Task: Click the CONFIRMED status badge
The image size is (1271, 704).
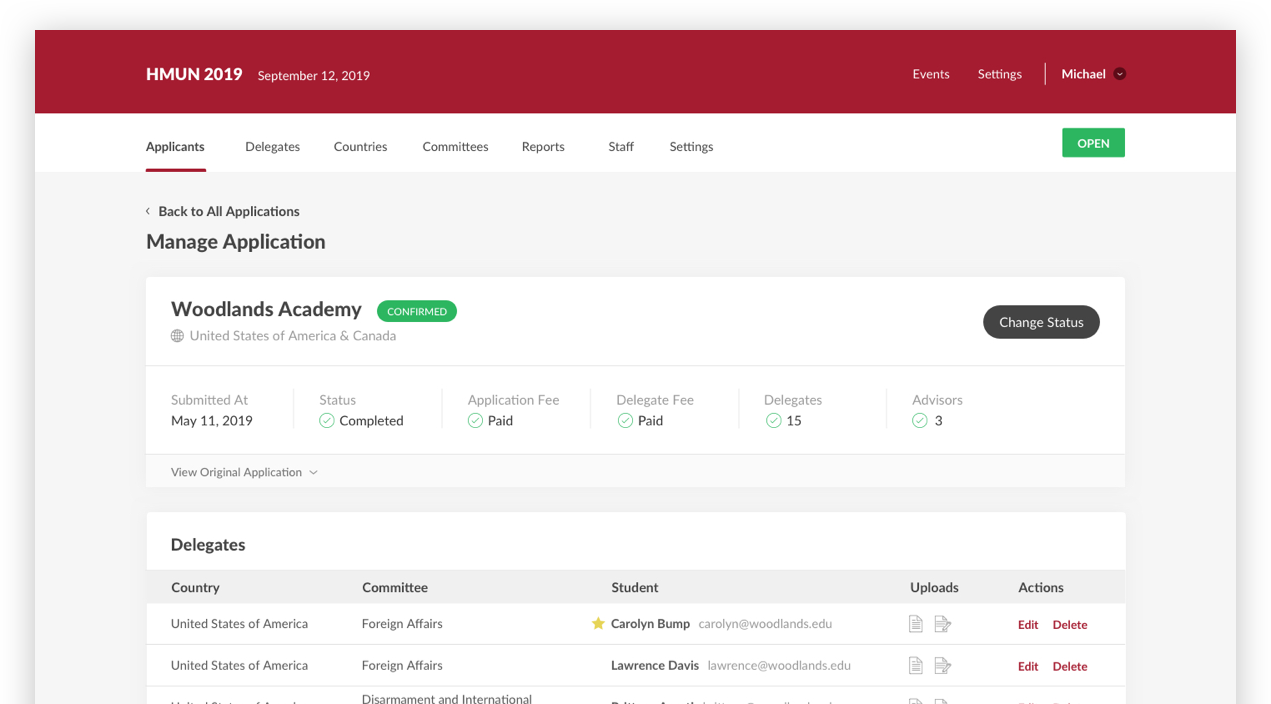Action: (417, 310)
